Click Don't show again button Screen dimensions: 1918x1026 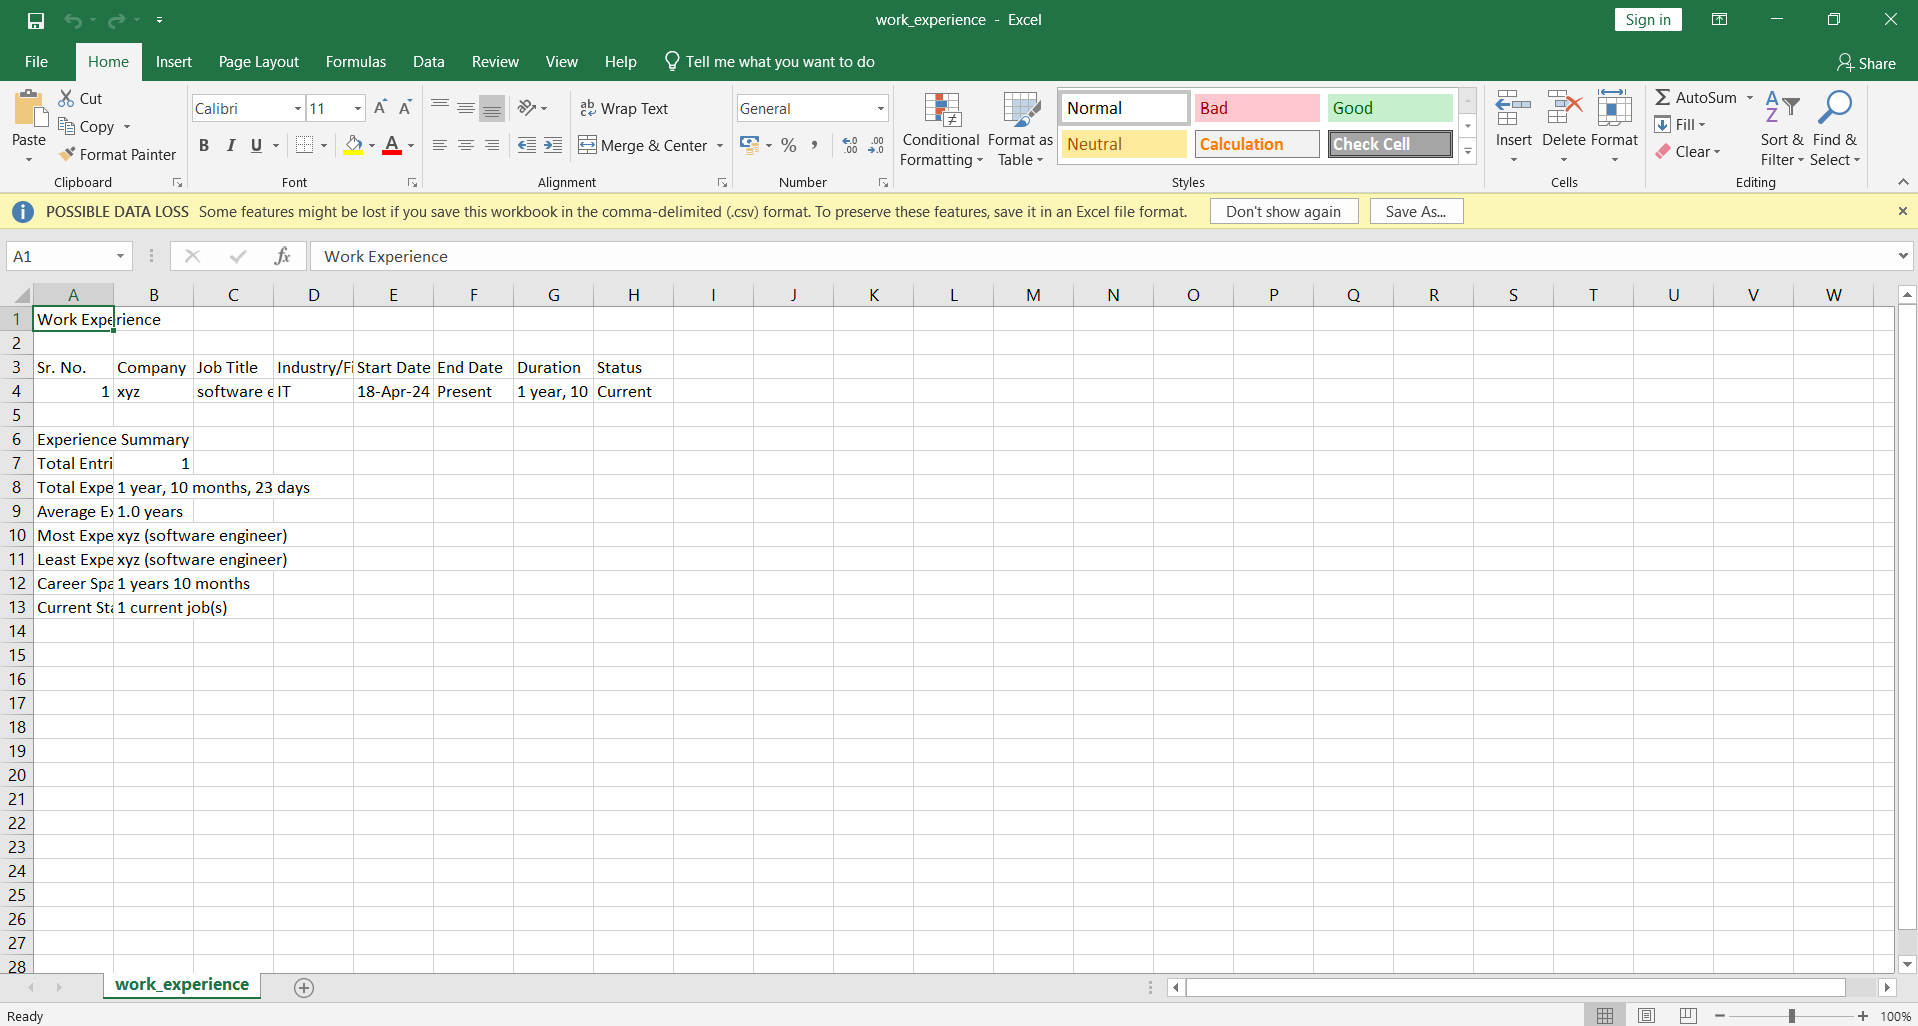pos(1284,212)
